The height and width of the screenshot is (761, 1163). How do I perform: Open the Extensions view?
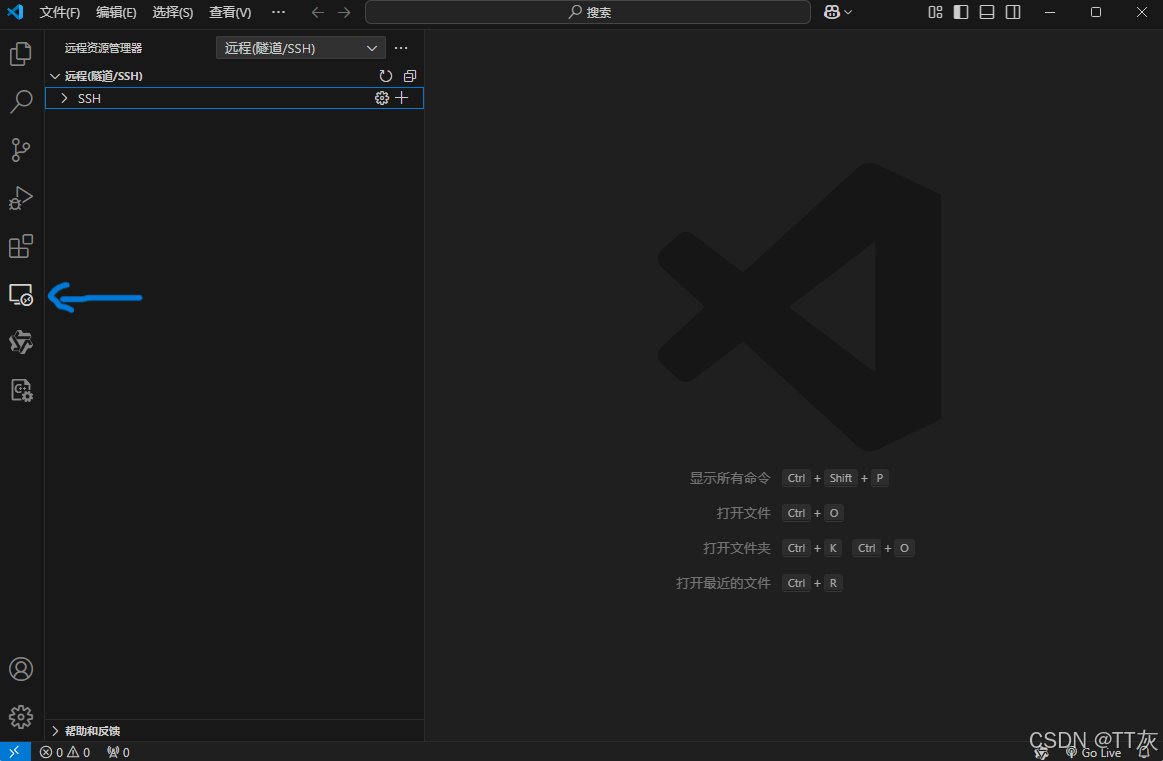(x=21, y=246)
